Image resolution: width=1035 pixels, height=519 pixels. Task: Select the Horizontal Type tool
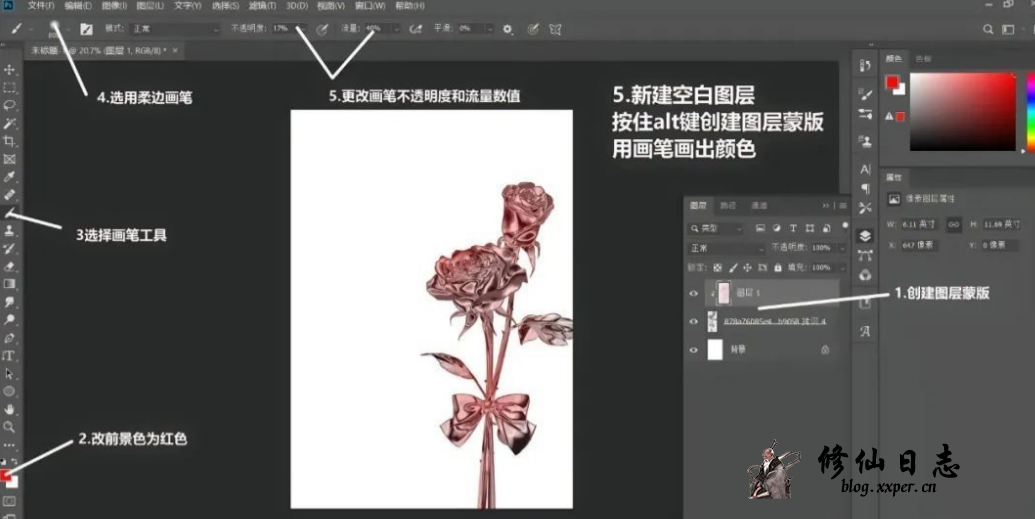[x=10, y=355]
